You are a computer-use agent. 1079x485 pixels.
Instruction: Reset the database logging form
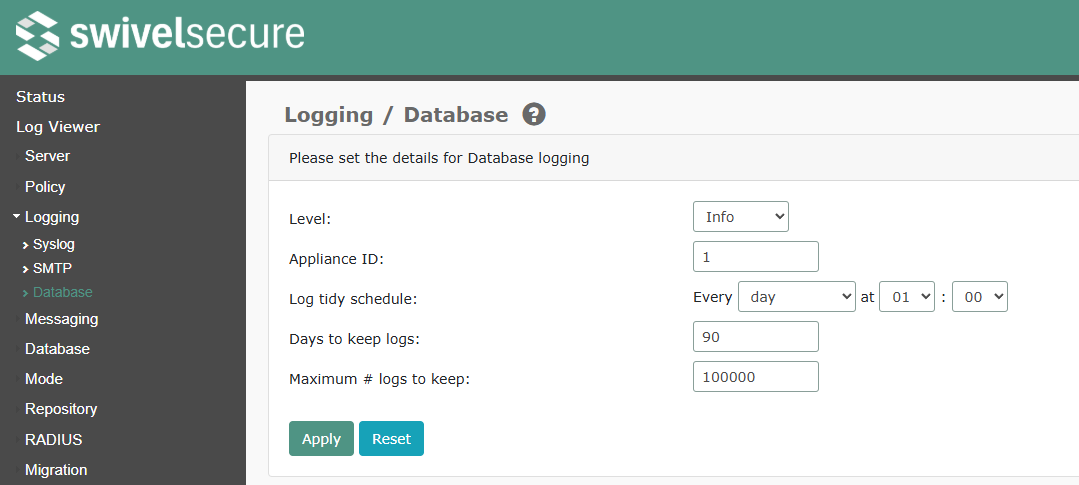392,439
